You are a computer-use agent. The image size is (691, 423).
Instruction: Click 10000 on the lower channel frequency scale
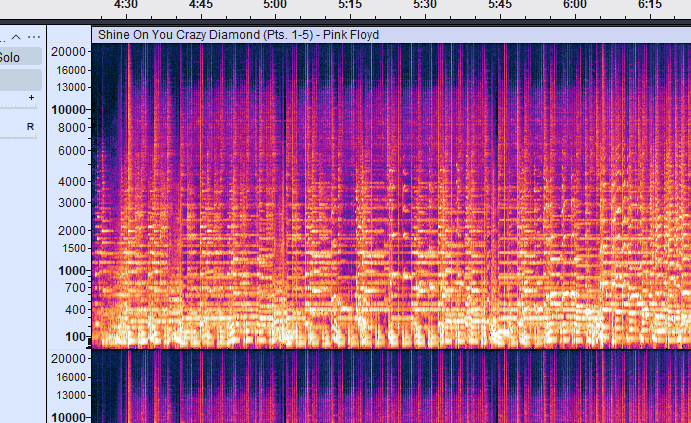point(68,417)
